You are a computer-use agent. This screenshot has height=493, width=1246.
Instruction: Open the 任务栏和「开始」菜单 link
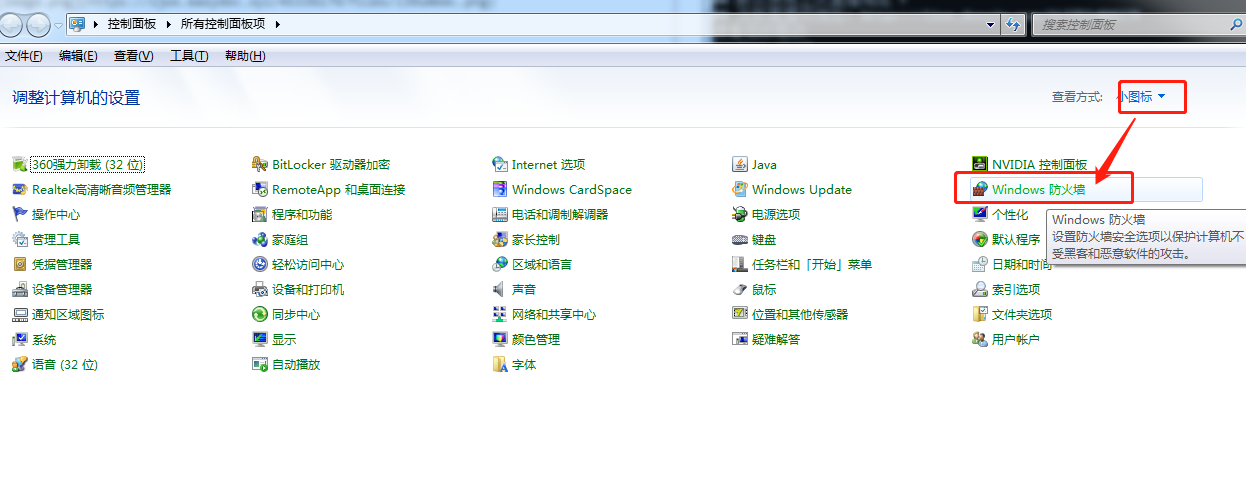click(812, 264)
